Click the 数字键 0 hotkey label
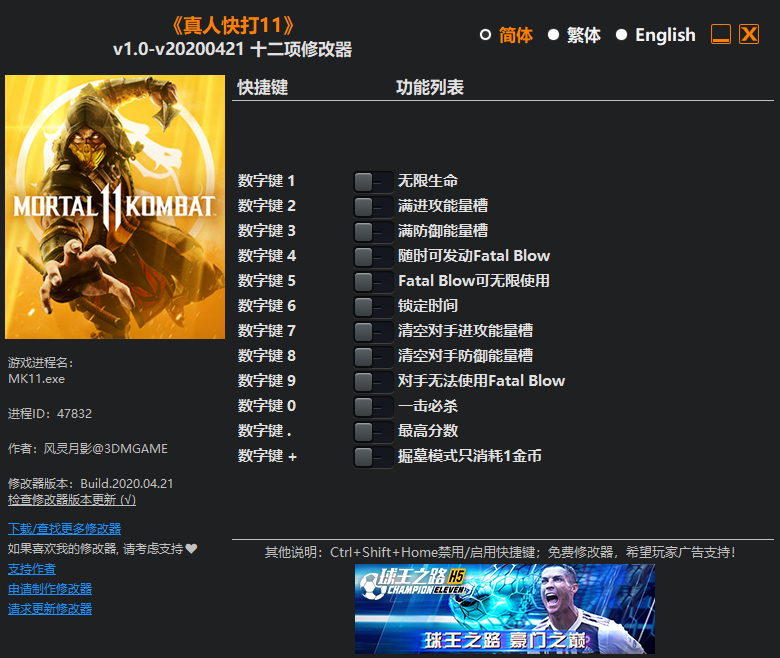Image resolution: width=780 pixels, height=658 pixels. 267,405
